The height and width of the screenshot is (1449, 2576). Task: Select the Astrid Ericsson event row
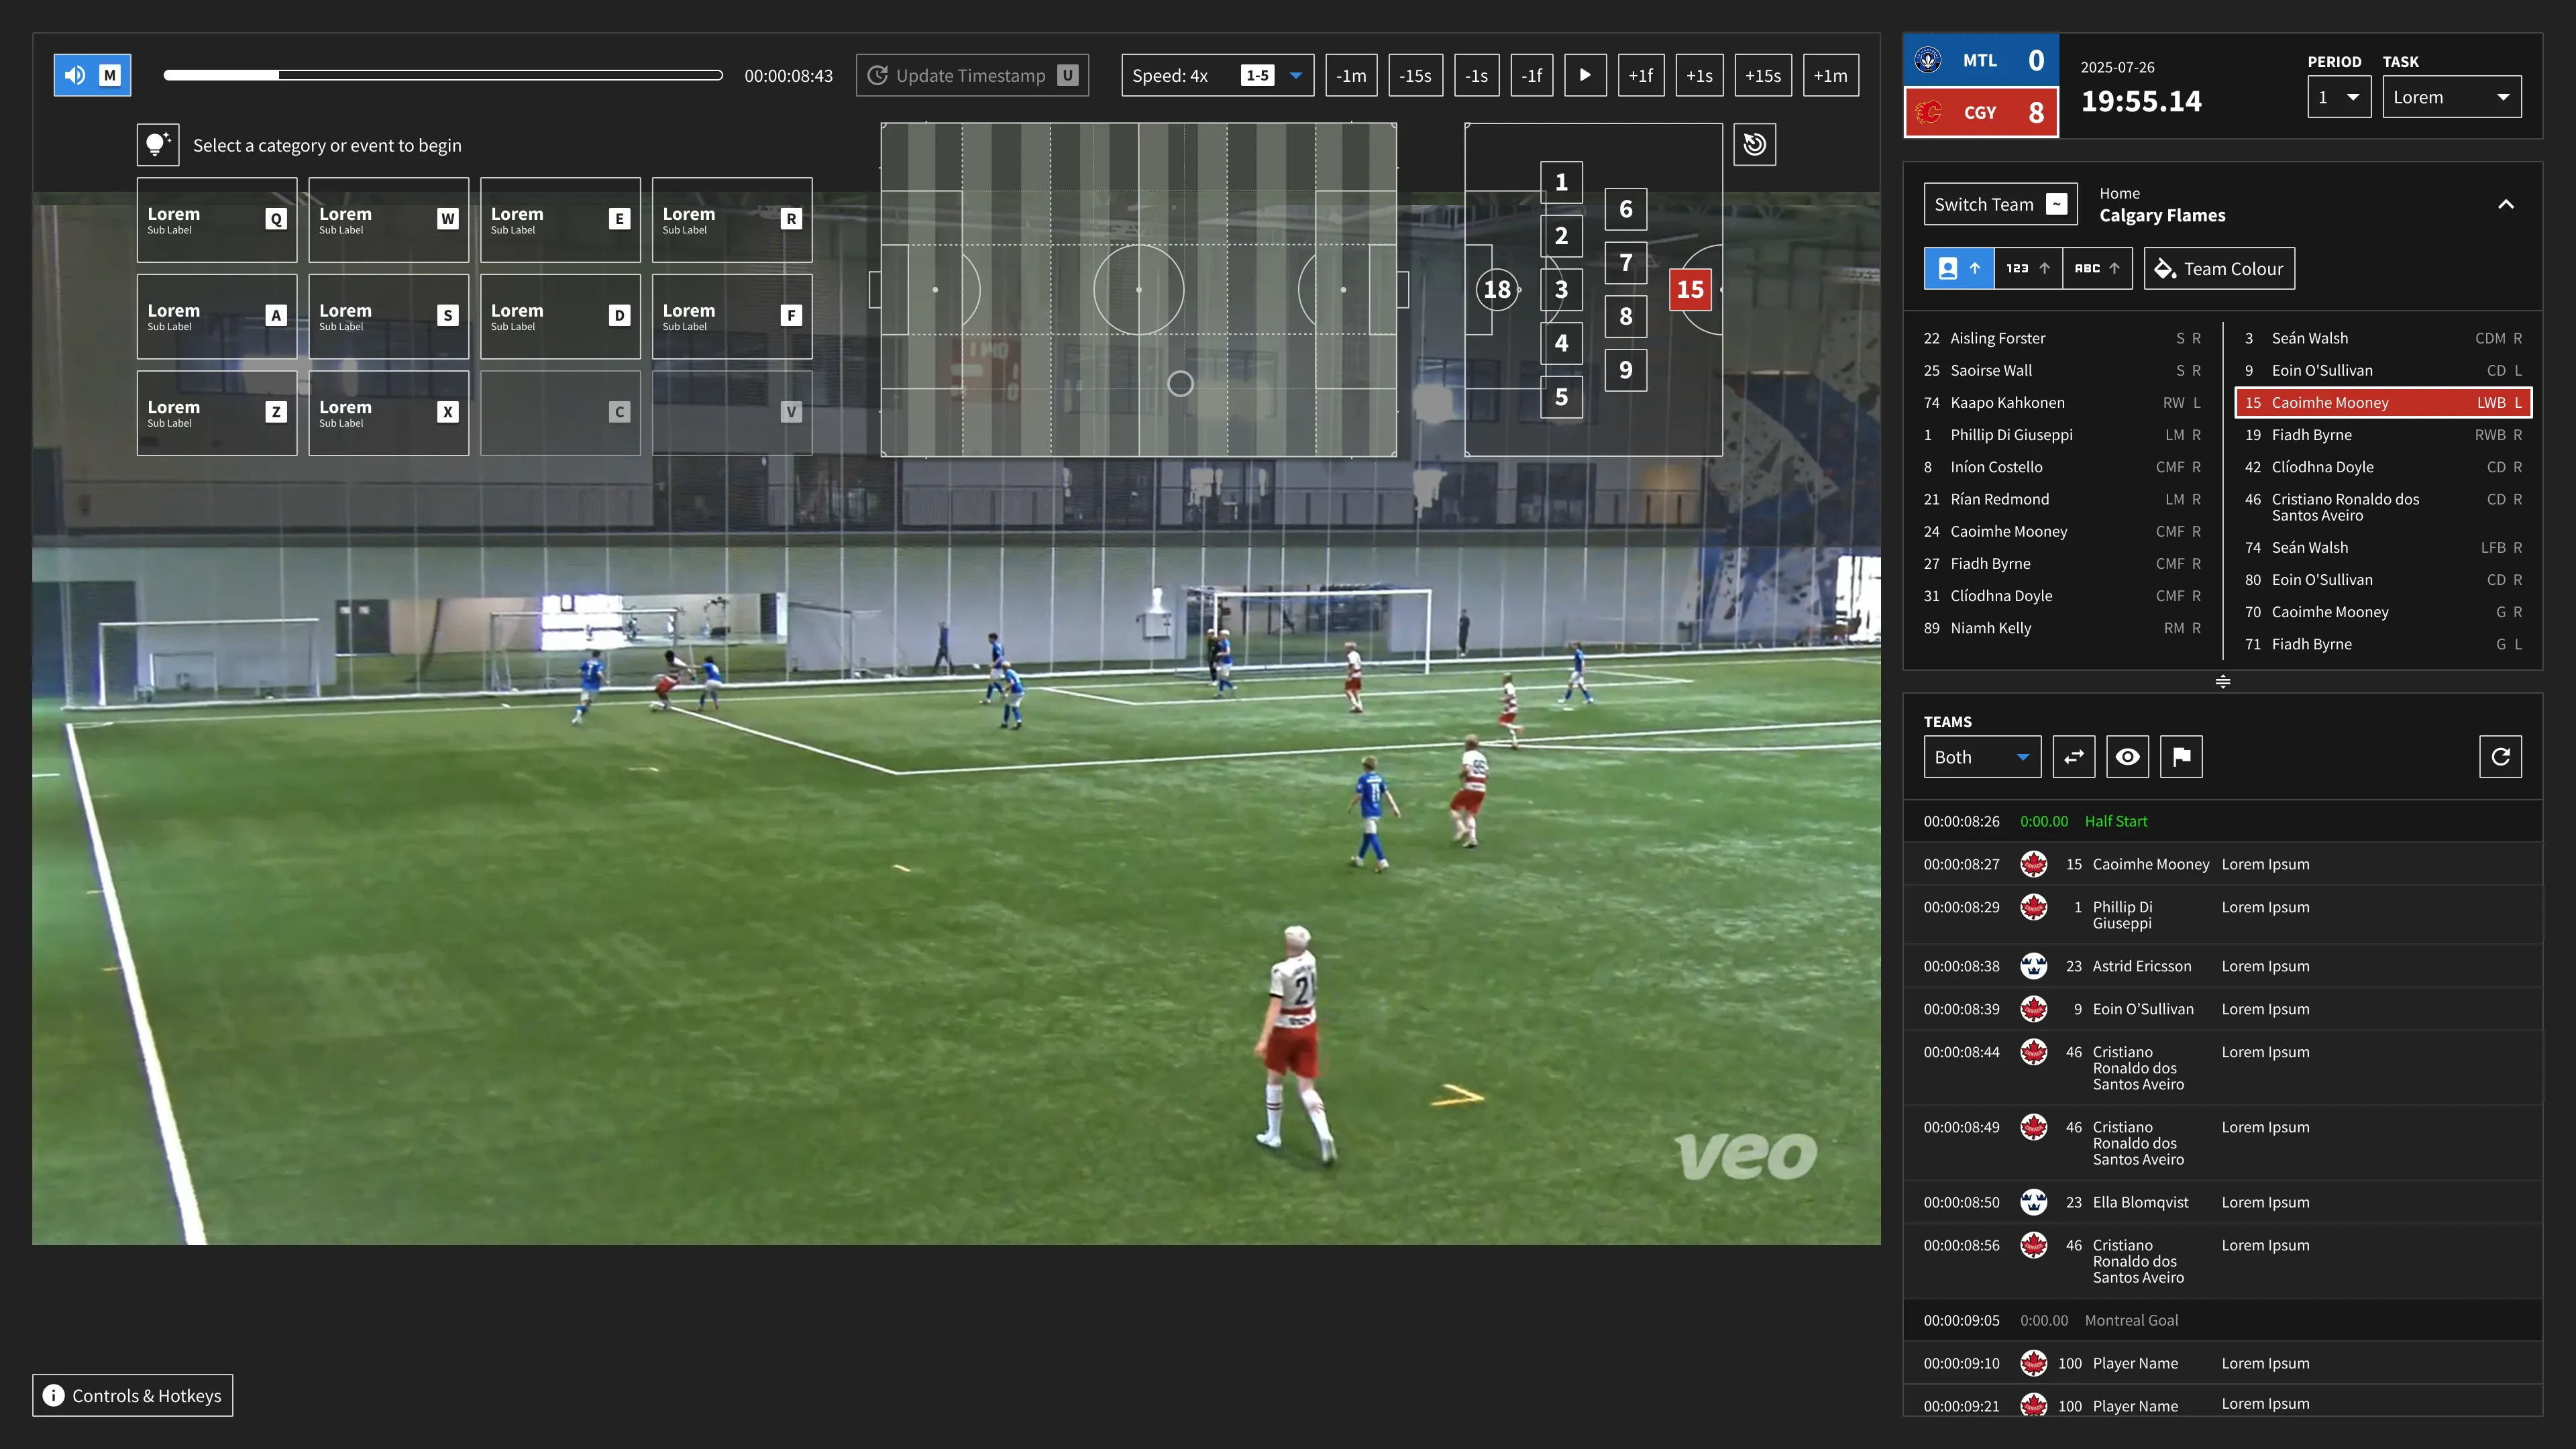tap(2222, 966)
